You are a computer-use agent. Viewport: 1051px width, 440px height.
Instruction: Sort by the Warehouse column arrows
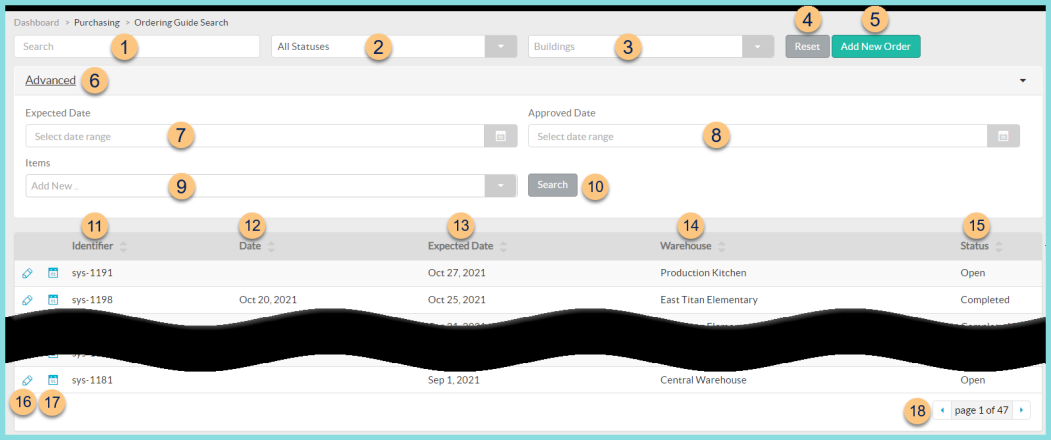click(721, 247)
